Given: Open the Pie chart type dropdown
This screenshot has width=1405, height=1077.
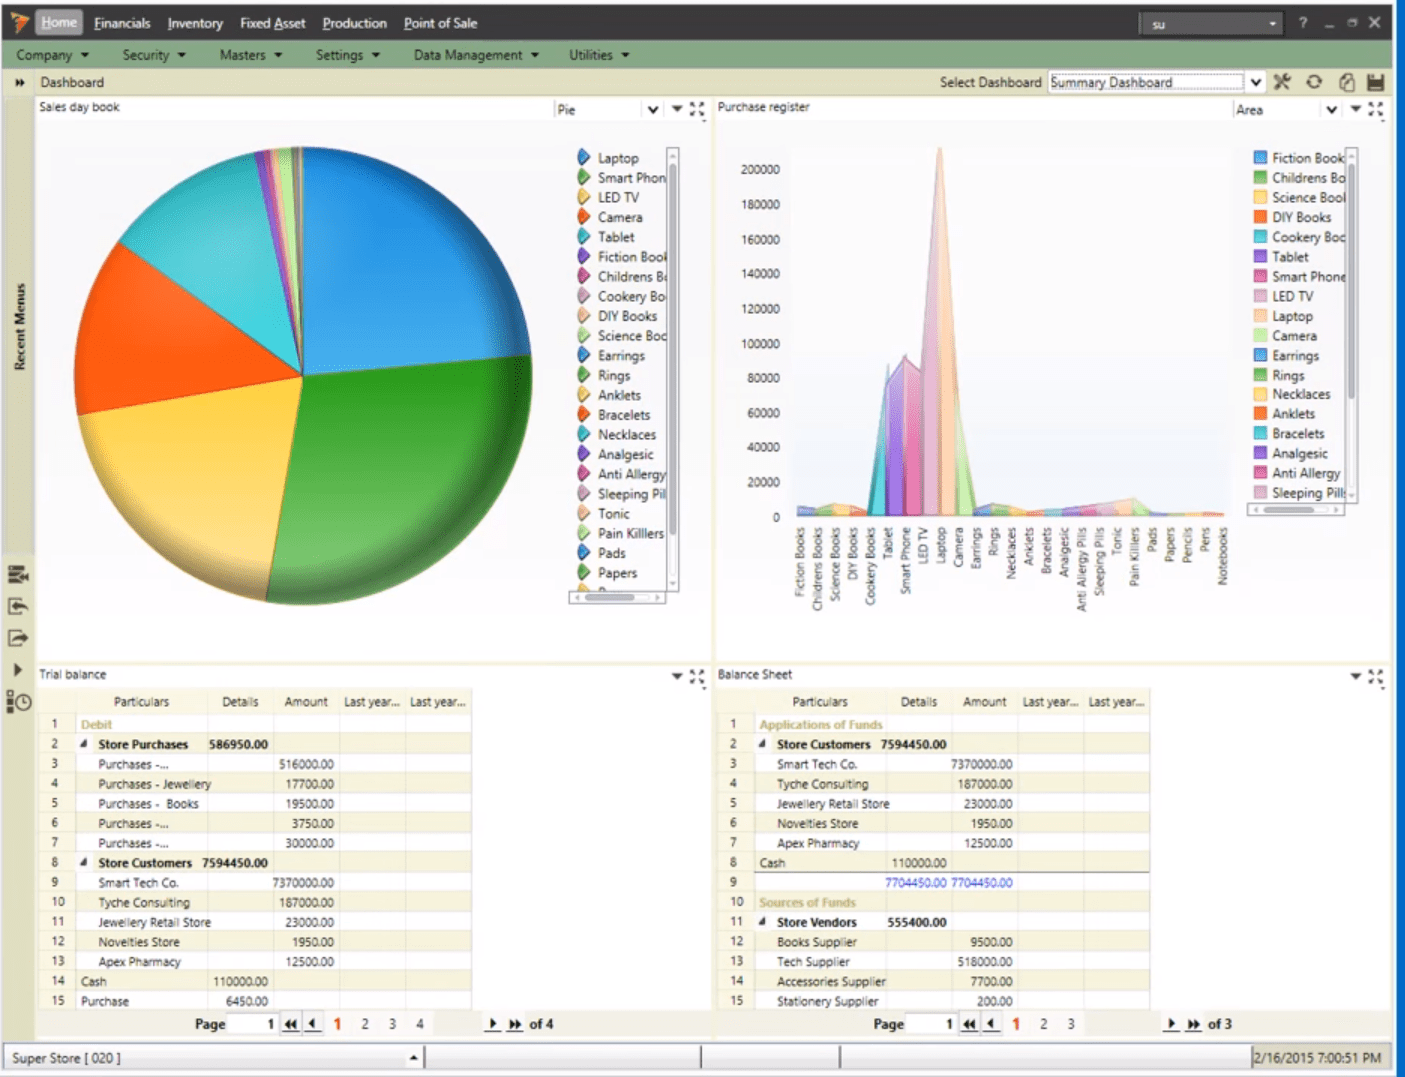Looking at the screenshot, I should 652,110.
